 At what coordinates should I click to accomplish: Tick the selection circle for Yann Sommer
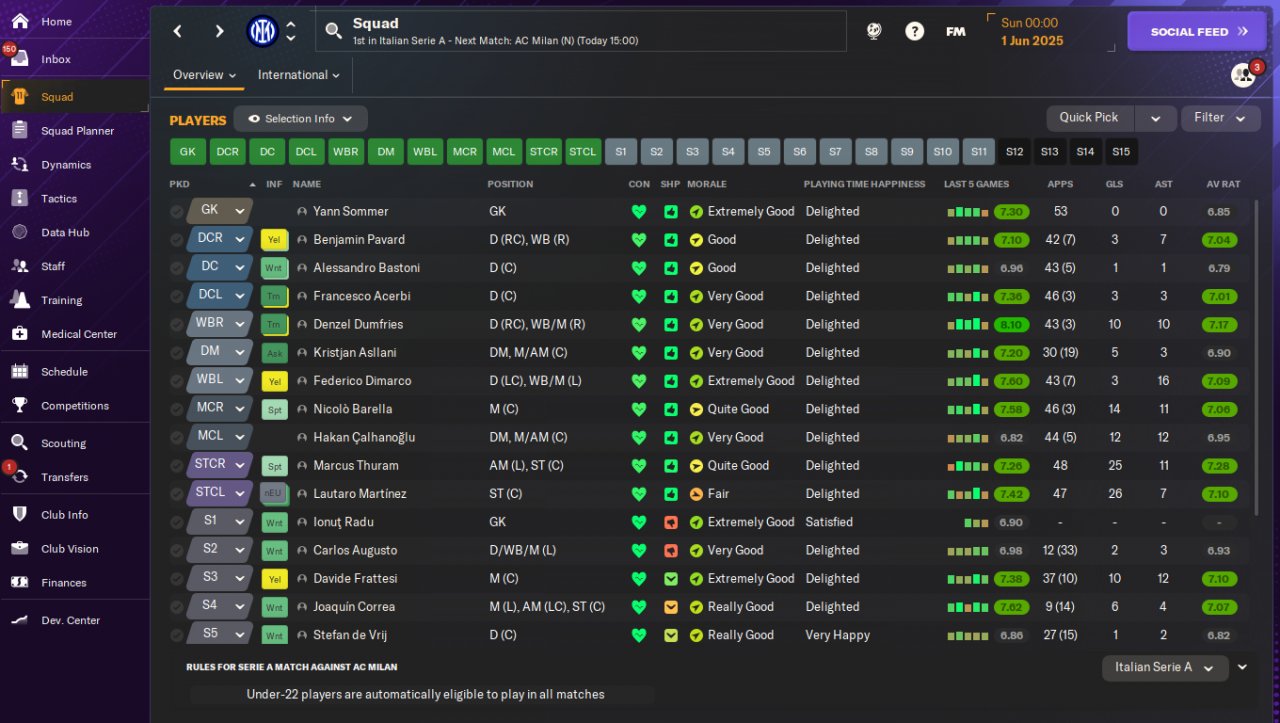click(x=177, y=212)
